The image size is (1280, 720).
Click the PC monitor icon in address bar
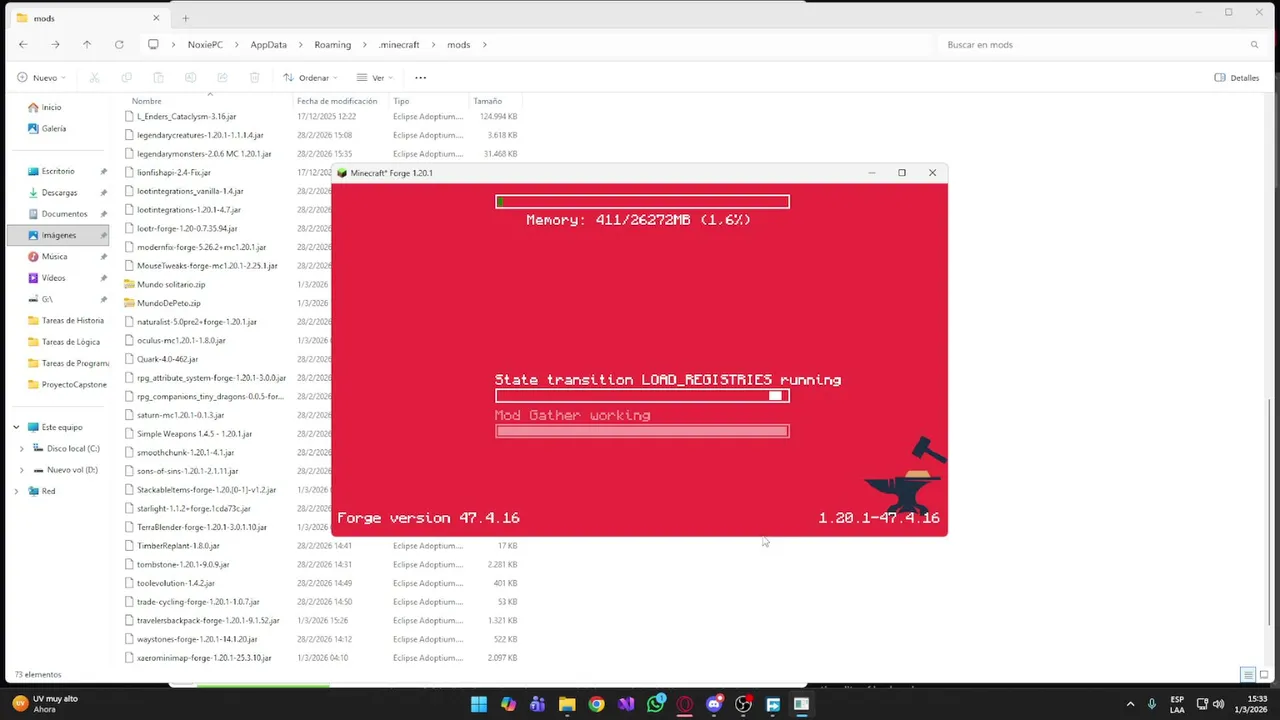(x=153, y=45)
